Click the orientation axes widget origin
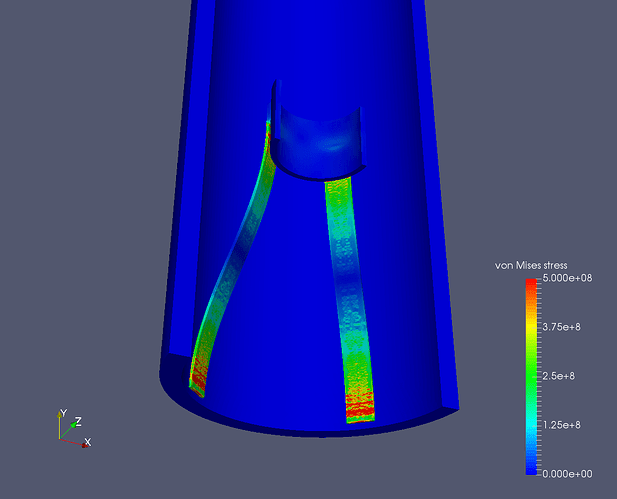The height and width of the screenshot is (499, 617). [59, 438]
